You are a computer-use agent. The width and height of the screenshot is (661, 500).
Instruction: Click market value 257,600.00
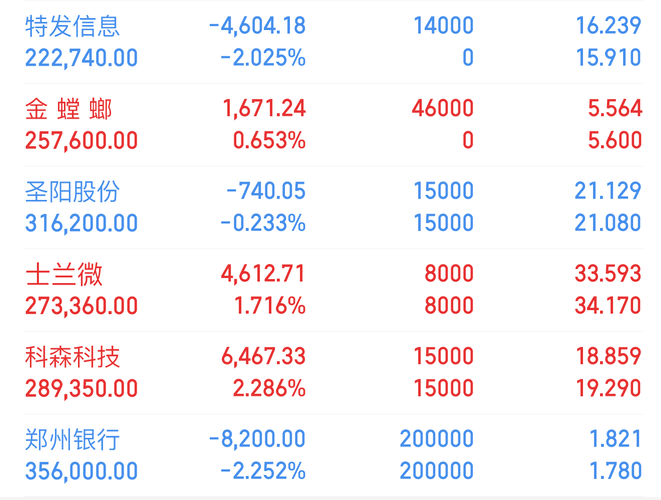pos(81,140)
